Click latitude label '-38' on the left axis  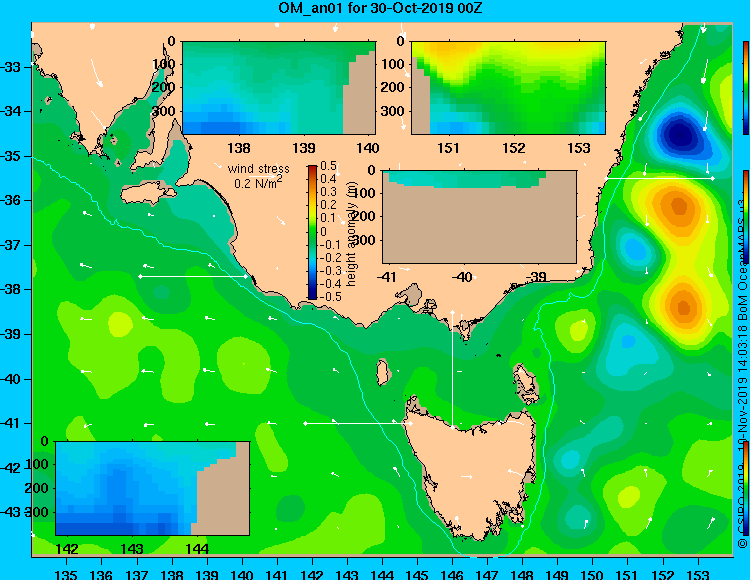tap(11, 290)
